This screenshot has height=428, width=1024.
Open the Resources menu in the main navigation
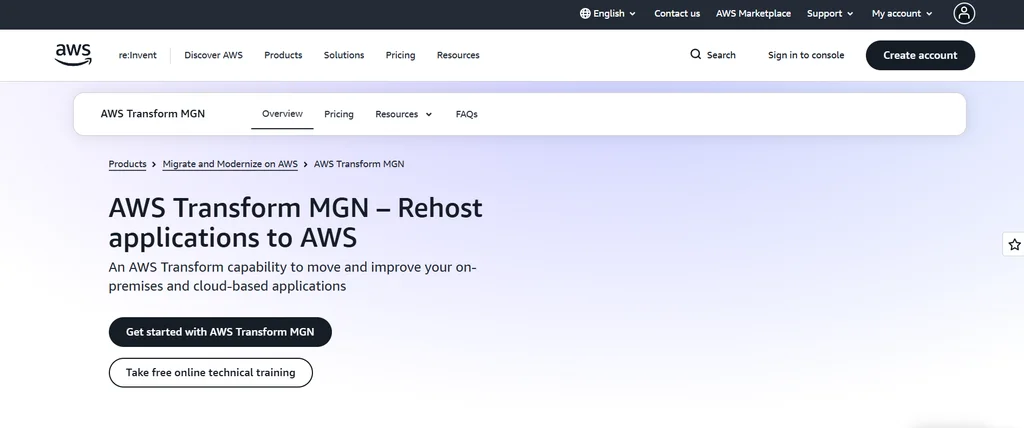pos(458,56)
